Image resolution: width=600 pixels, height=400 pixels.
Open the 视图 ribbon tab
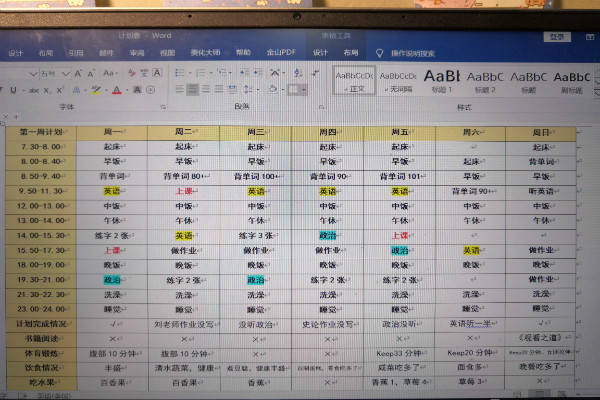click(166, 52)
